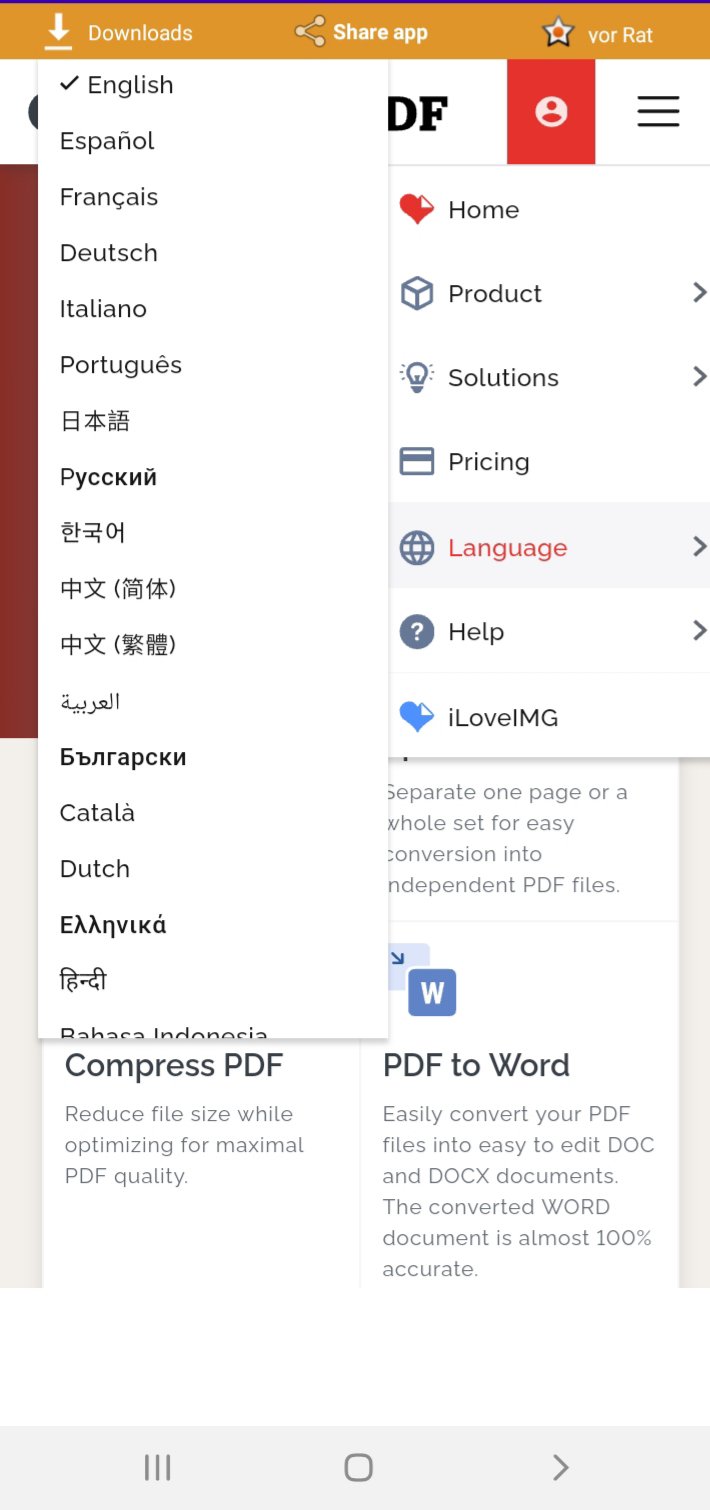Choose 日本語 from language list
Viewport: 710px width, 1510px height.
(213, 421)
